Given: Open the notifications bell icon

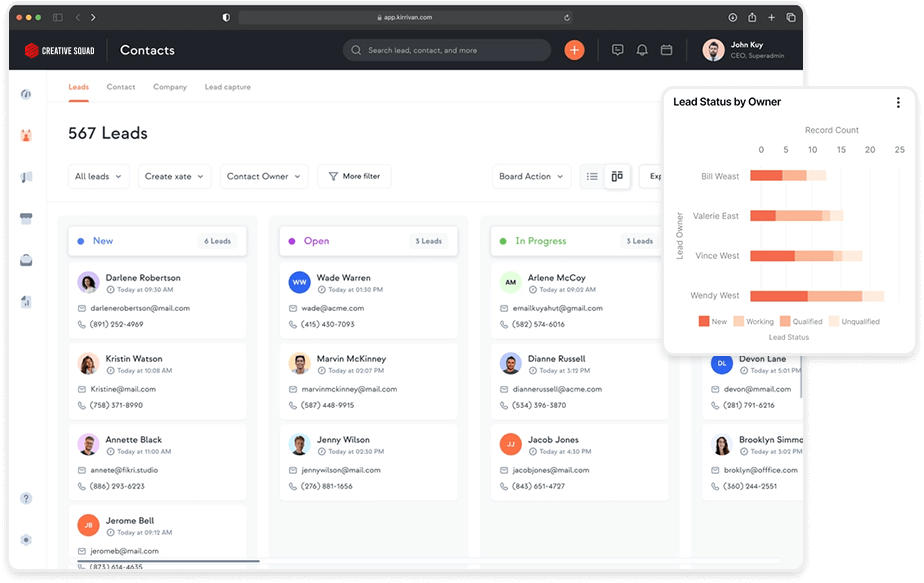Looking at the screenshot, I should [642, 50].
